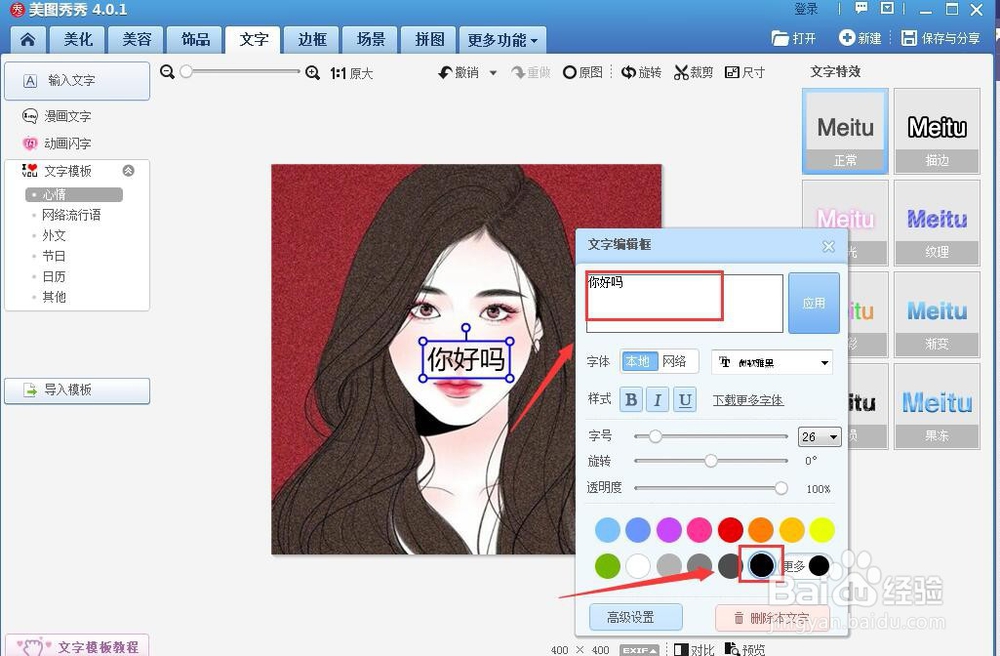Click 1:1 原大 actual size
The height and width of the screenshot is (656, 1000).
click(351, 73)
